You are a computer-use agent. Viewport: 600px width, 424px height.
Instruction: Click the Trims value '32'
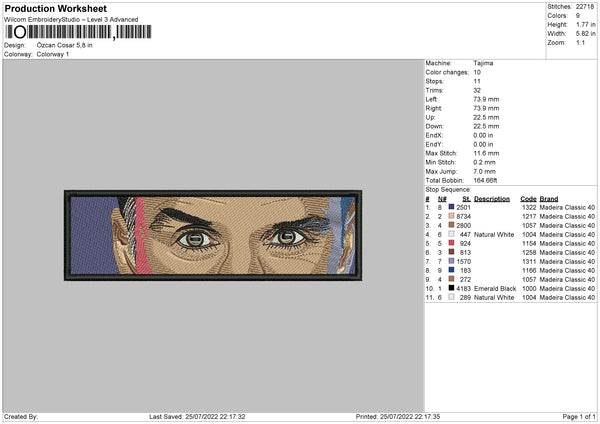(x=477, y=90)
